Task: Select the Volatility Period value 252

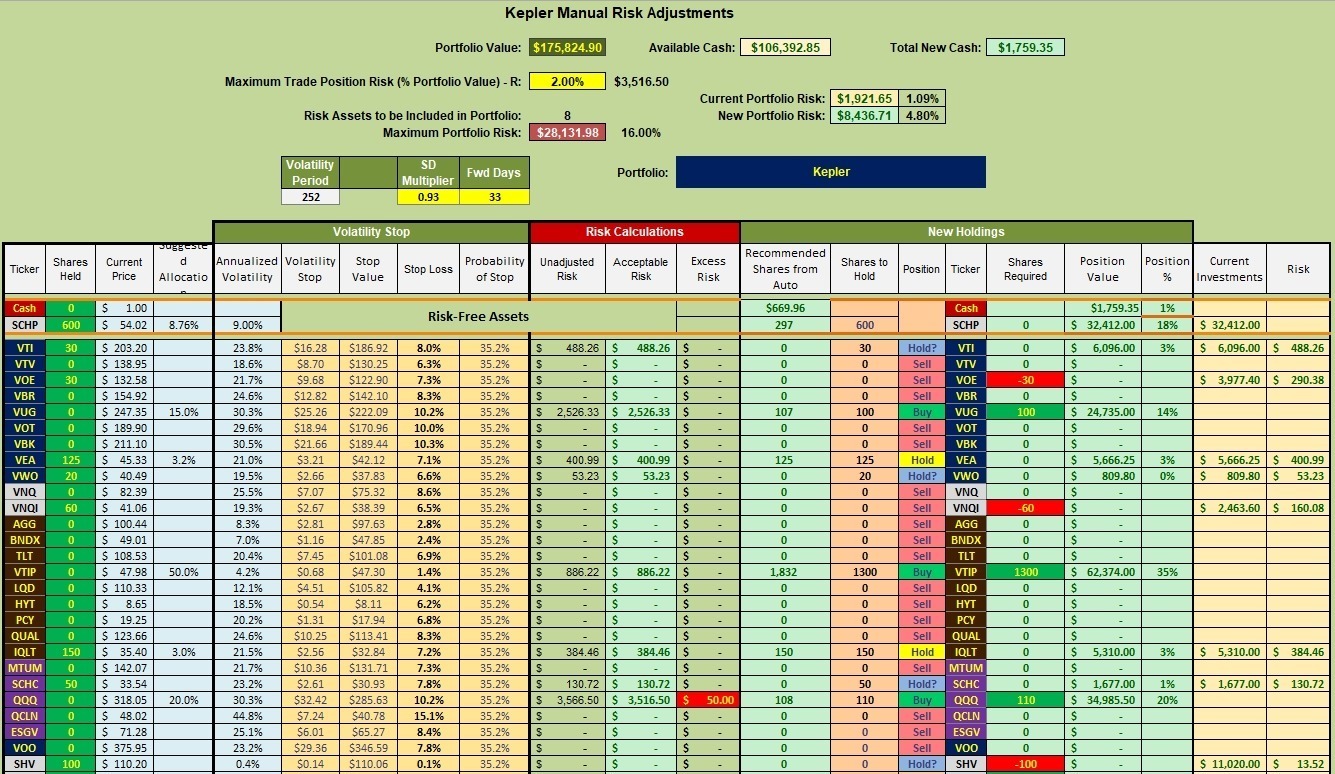Action: pyautogui.click(x=311, y=197)
